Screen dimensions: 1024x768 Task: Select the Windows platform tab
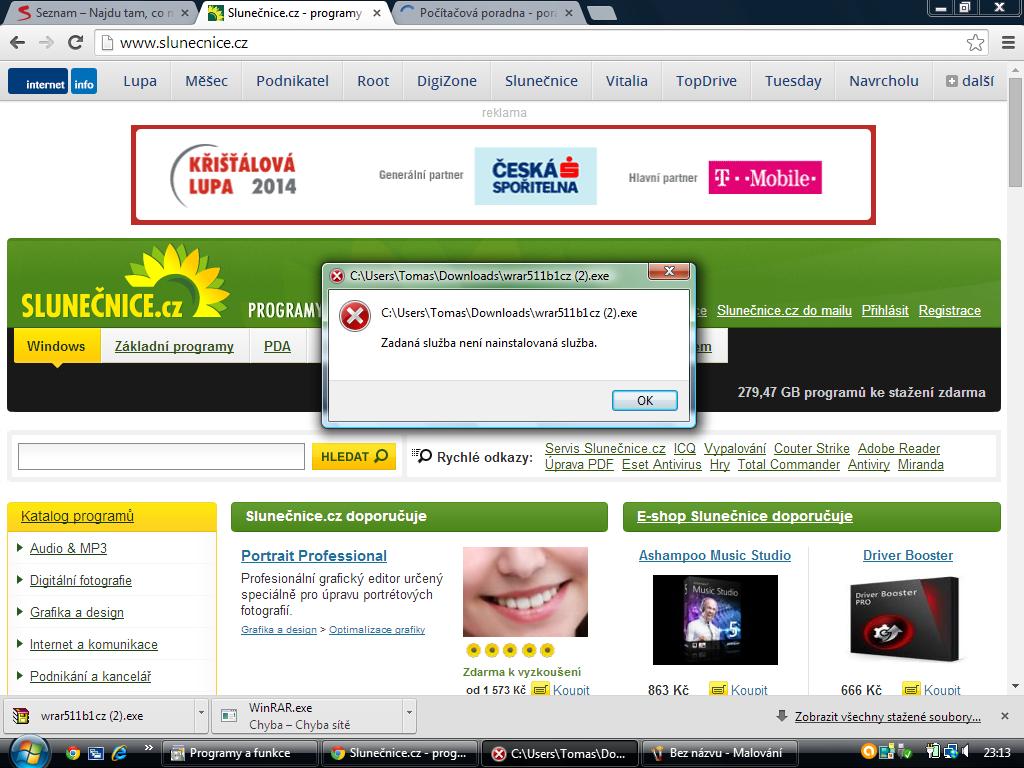coord(56,346)
